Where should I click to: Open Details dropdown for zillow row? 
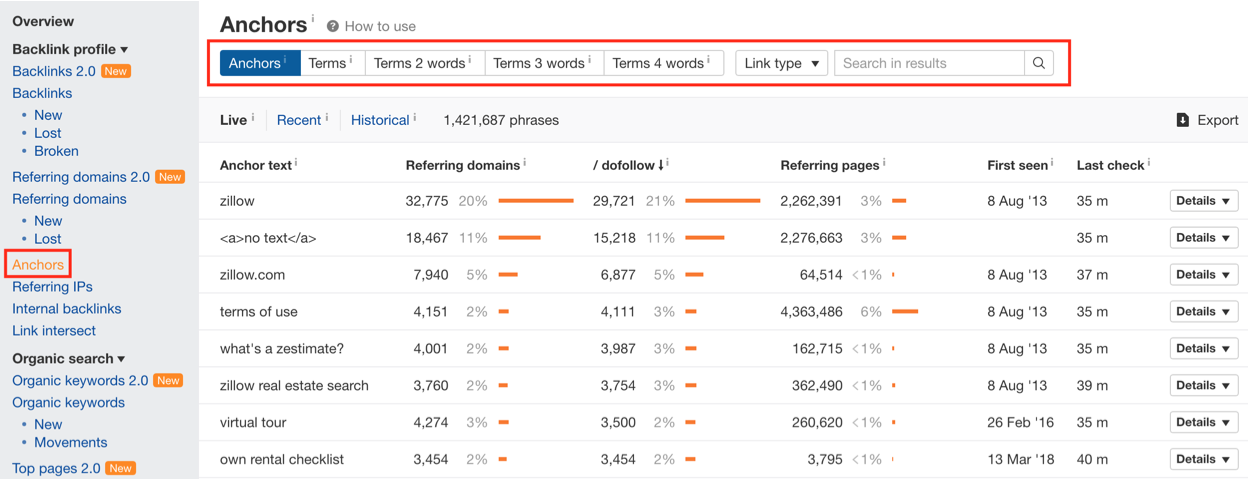coord(1204,201)
